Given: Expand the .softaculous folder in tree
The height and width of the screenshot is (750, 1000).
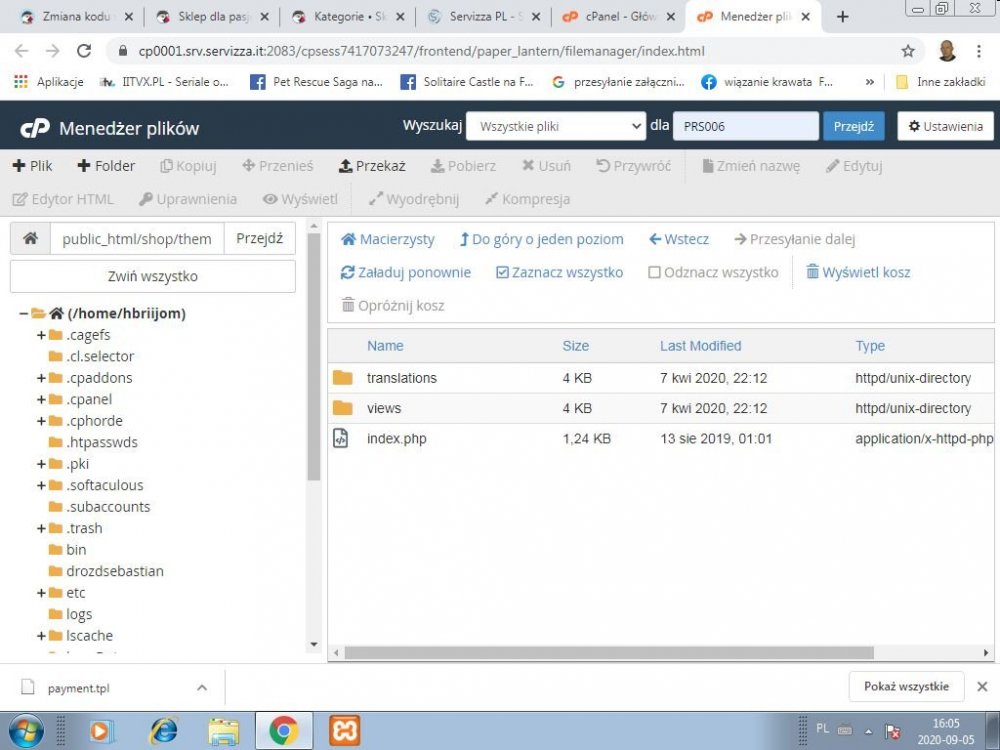Looking at the screenshot, I should (x=41, y=485).
